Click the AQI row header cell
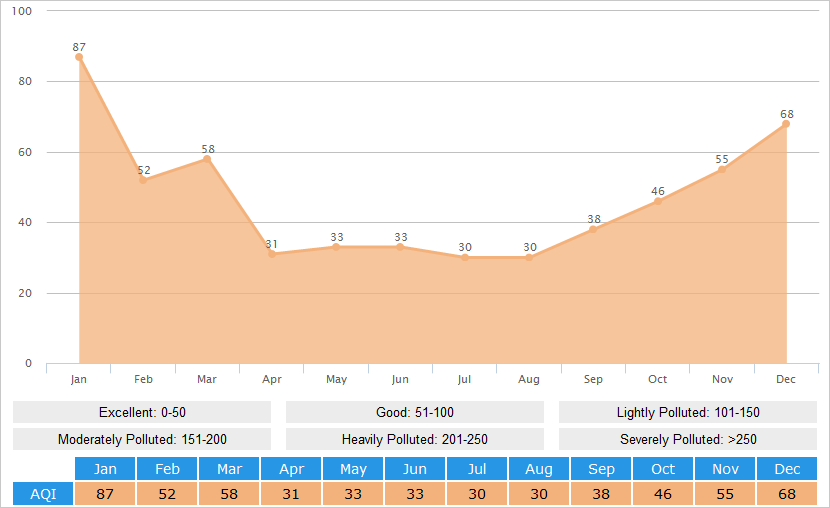This screenshot has width=830, height=508. (43, 494)
